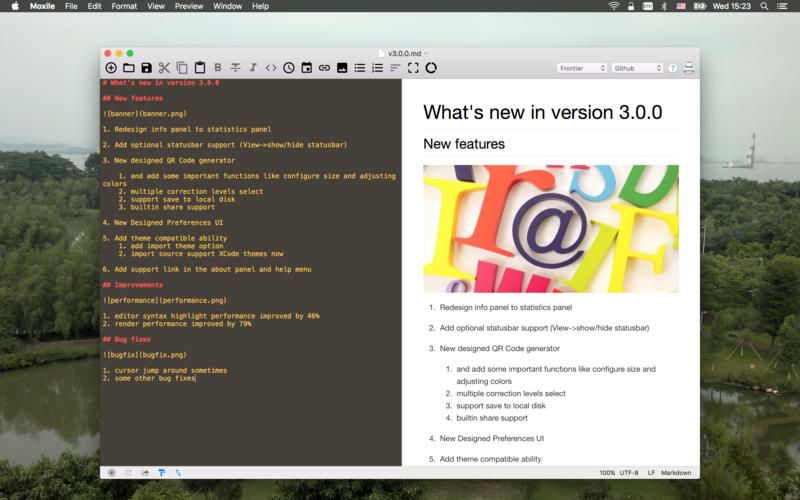Save the document with the floppy disk icon
Image resolution: width=800 pixels, height=500 pixels.
pyautogui.click(x=146, y=68)
